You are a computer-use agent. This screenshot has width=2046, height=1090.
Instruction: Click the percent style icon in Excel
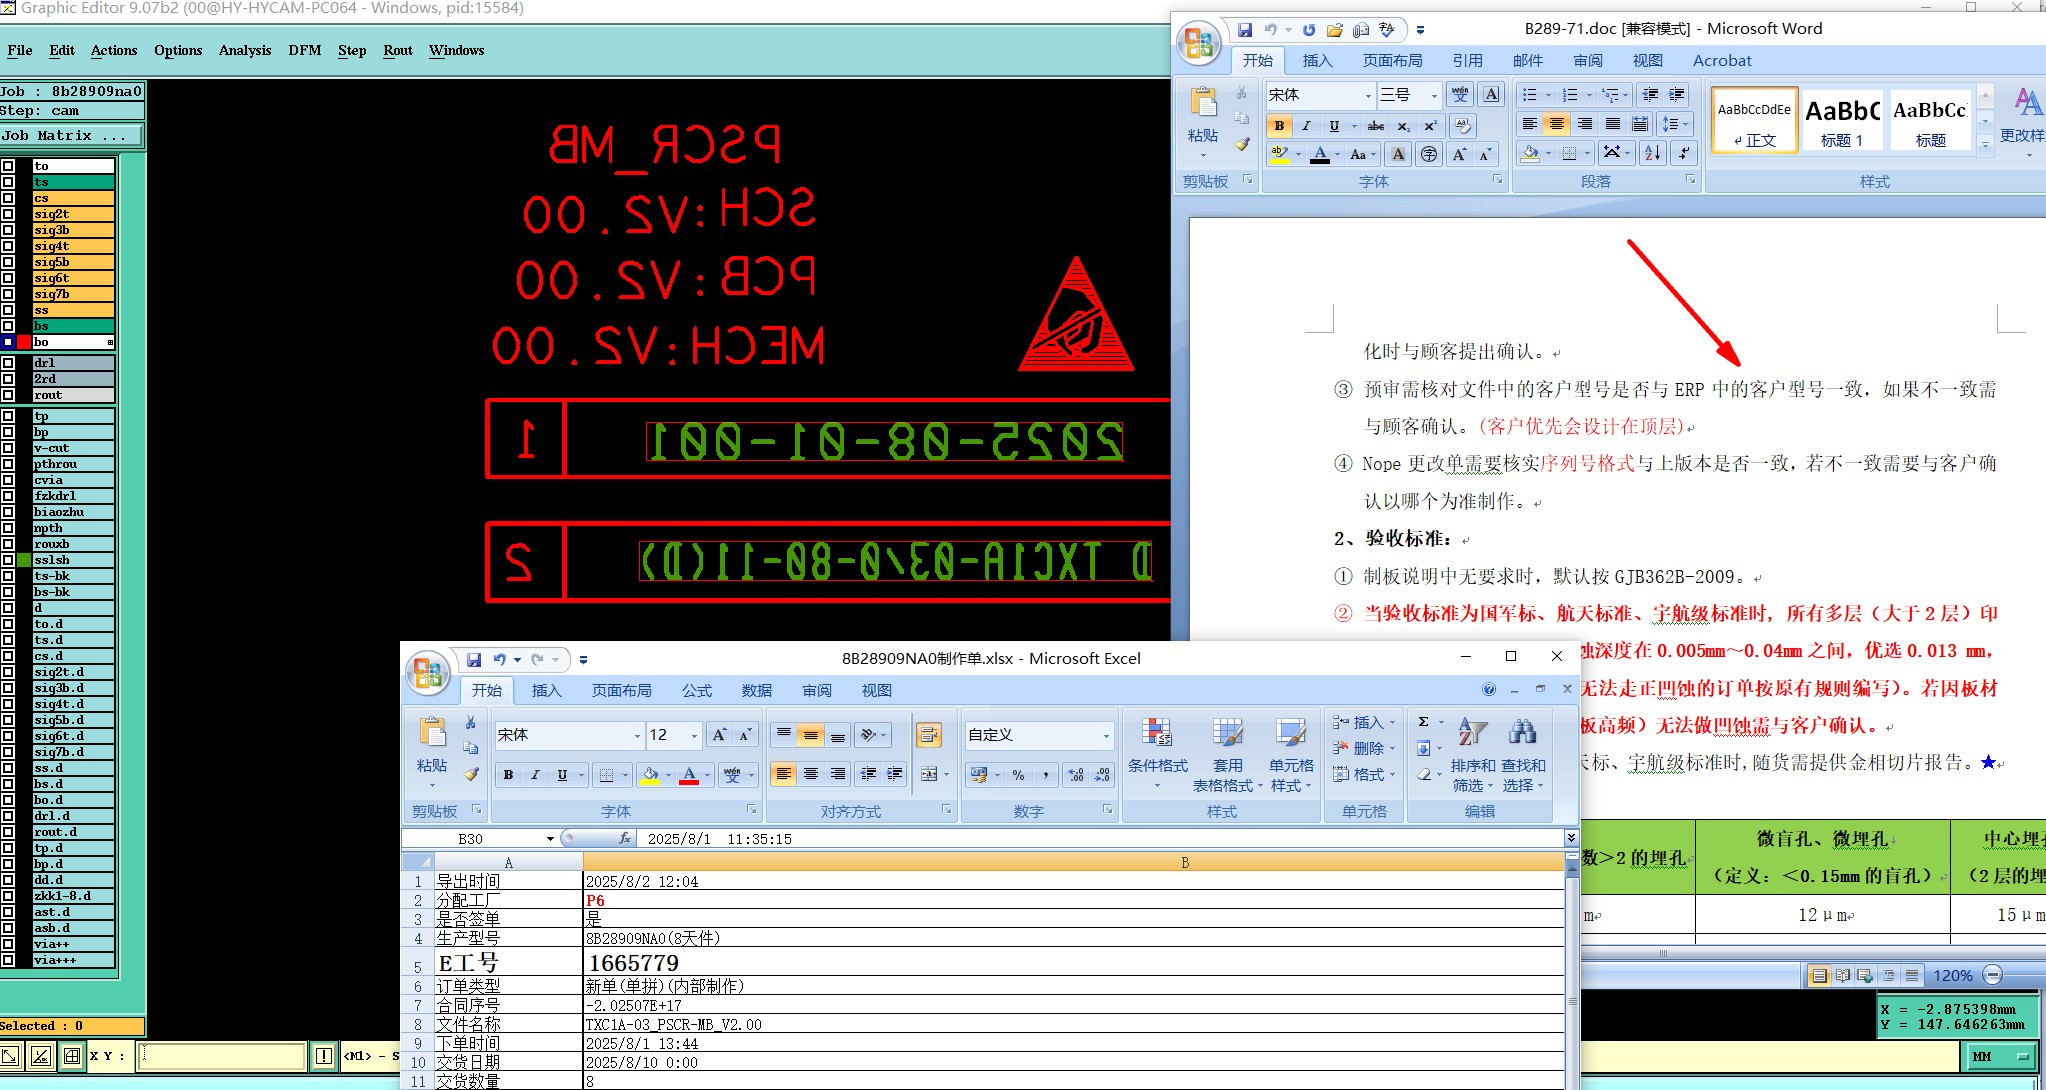[1018, 775]
